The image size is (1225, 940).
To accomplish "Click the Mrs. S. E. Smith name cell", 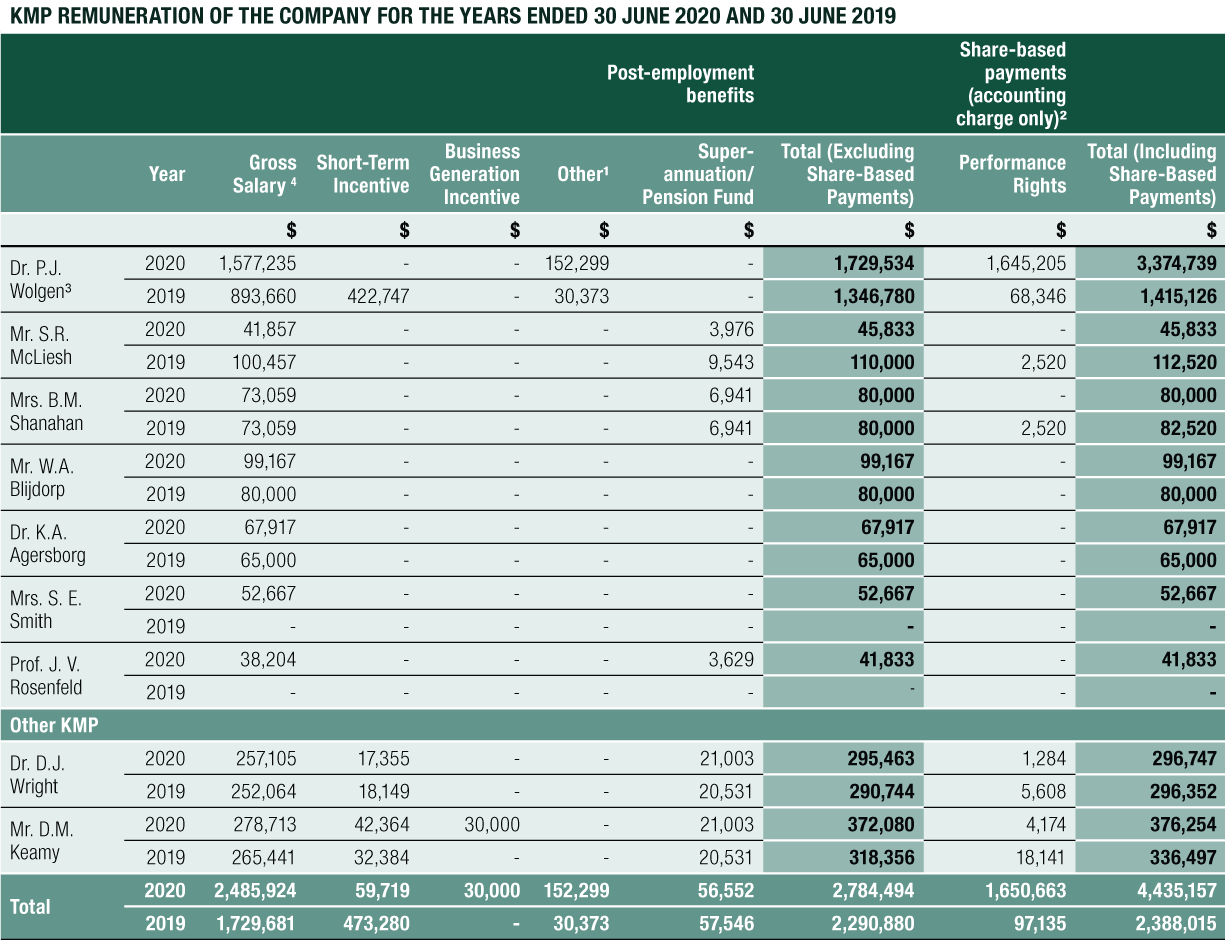I will (46, 609).
